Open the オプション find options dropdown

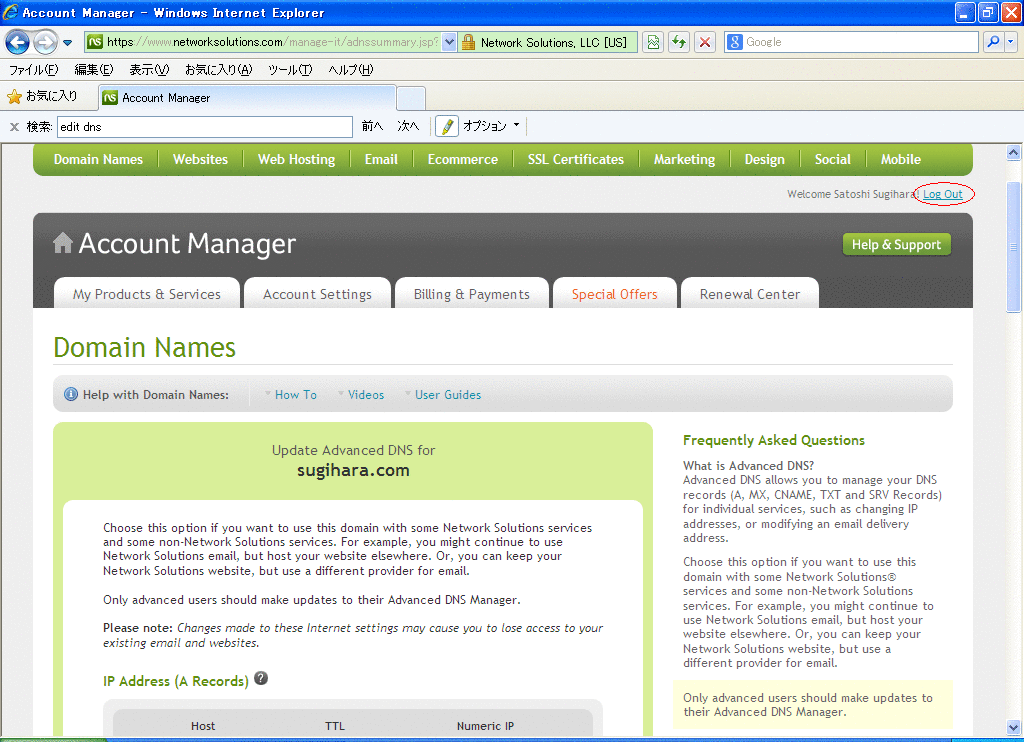click(491, 126)
